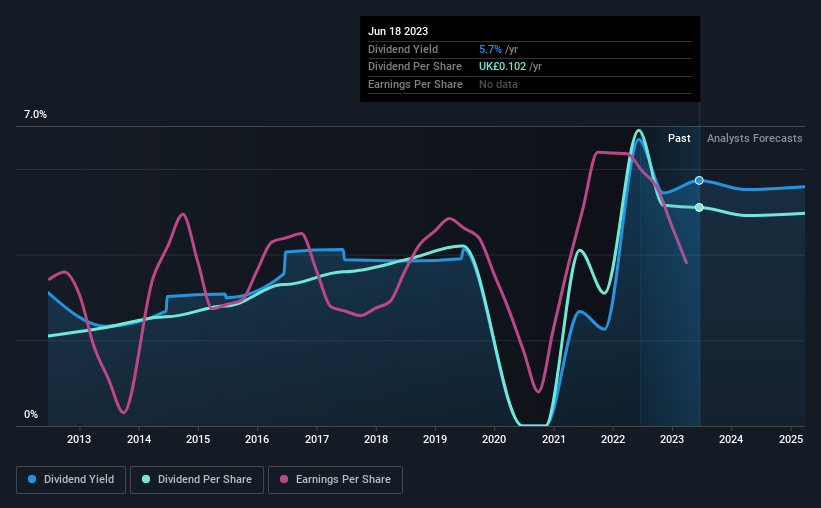Image resolution: width=821 pixels, height=508 pixels.
Task: Click the 2021 x-axis label
Action: 553,439
